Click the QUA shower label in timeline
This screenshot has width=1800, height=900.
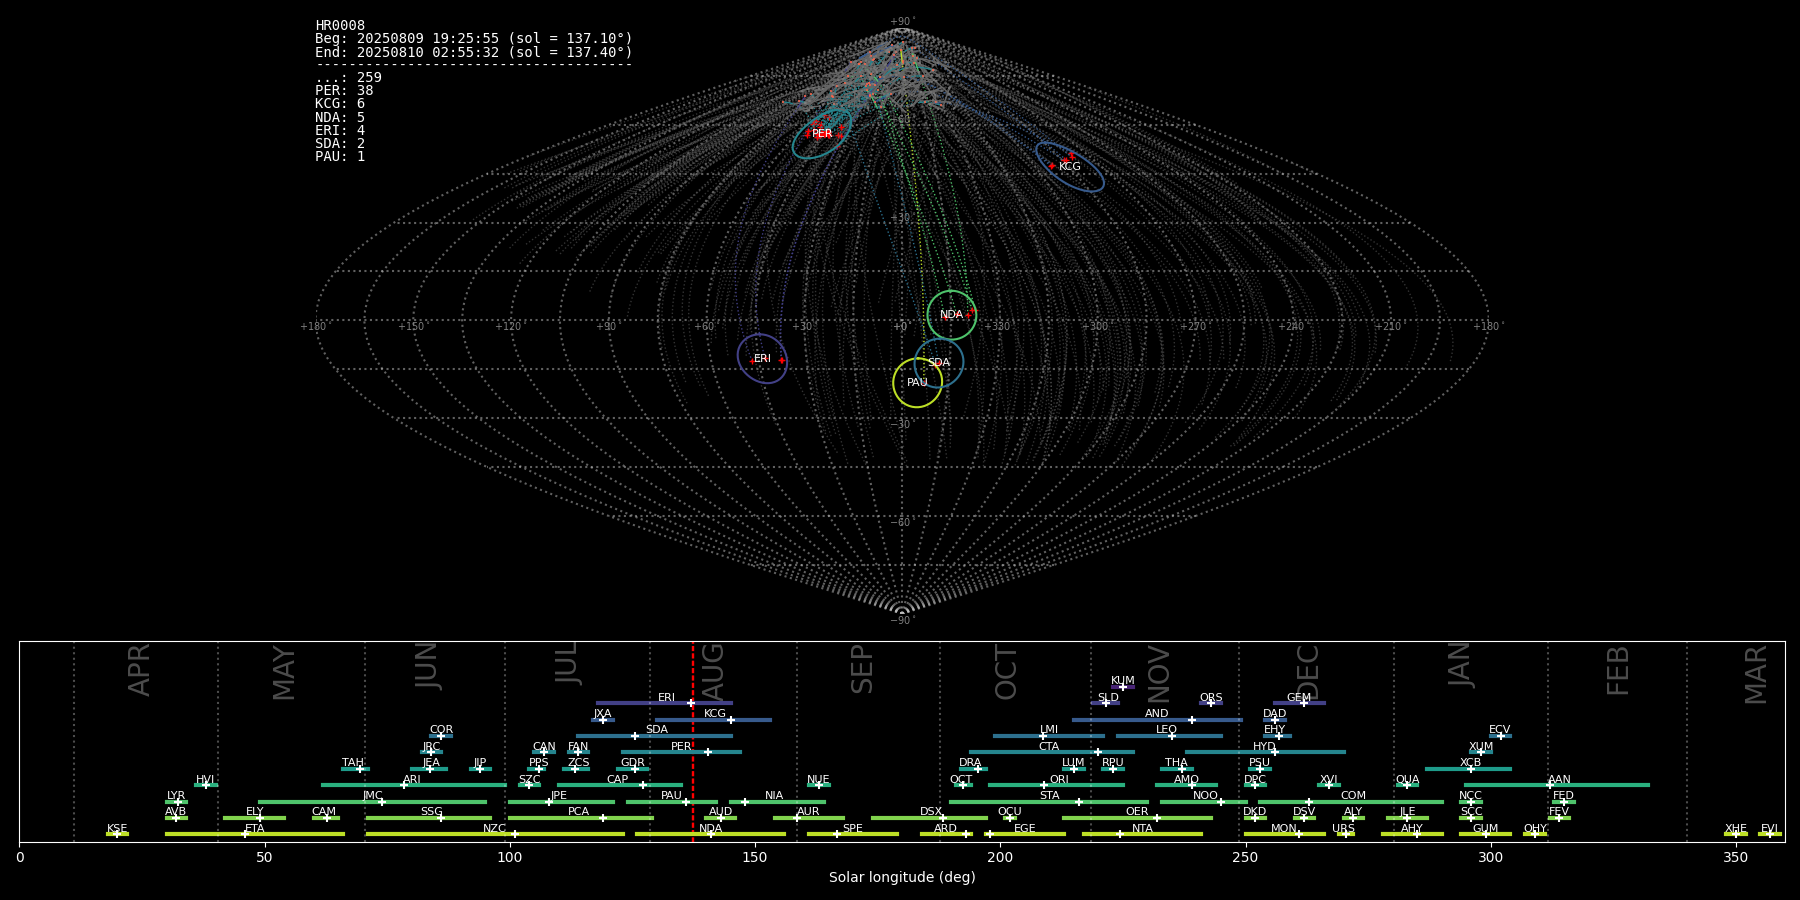(1407, 780)
